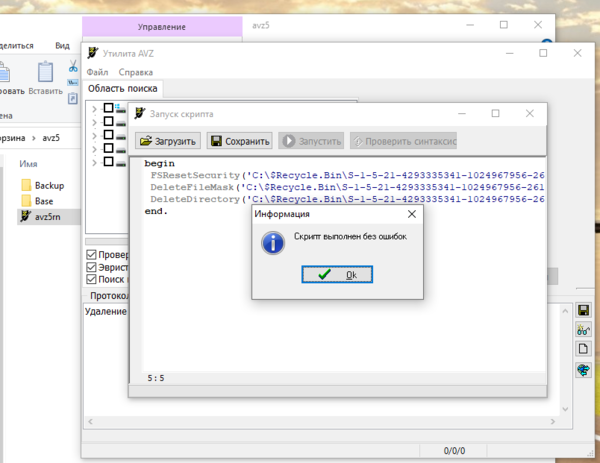Select the Область поиска tab

pos(122,88)
